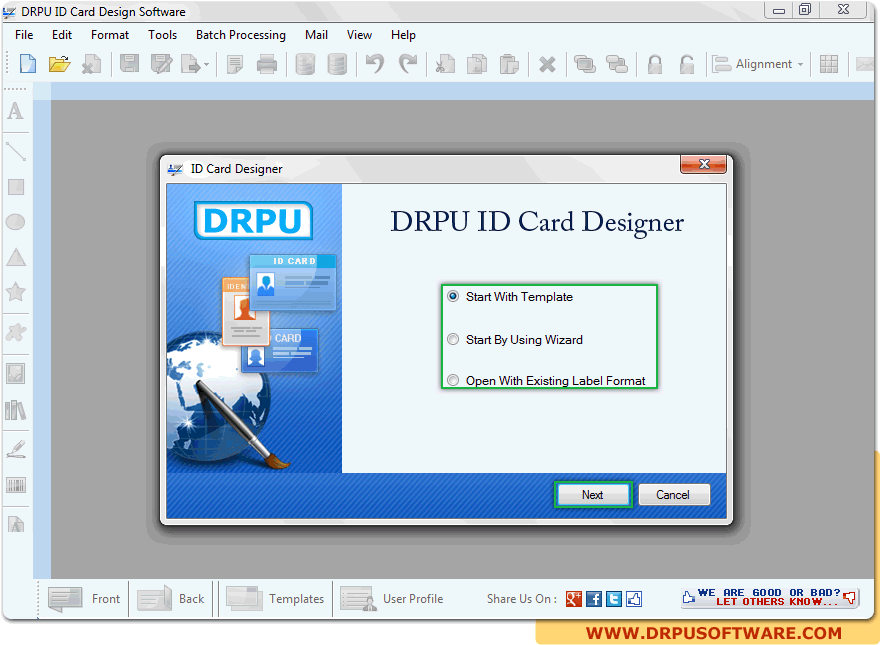Screen dimensions: 880x645
Task: Select 'Start With Template' radio option
Action: pyautogui.click(x=510, y=296)
